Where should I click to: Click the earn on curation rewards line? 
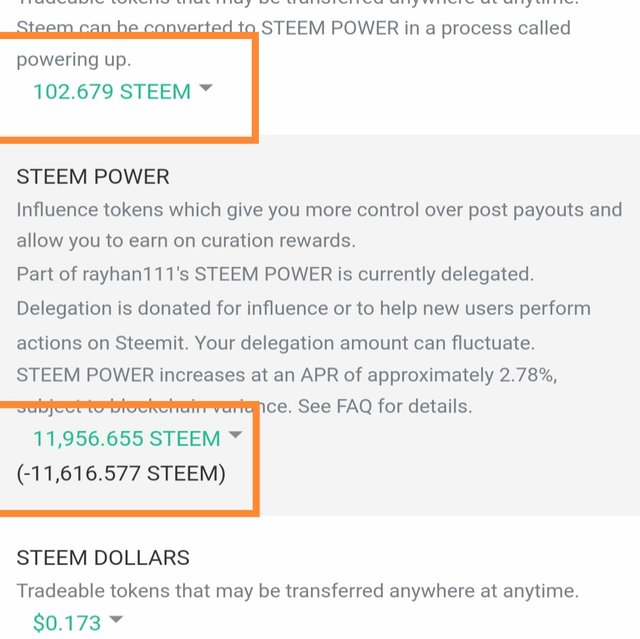186,241
